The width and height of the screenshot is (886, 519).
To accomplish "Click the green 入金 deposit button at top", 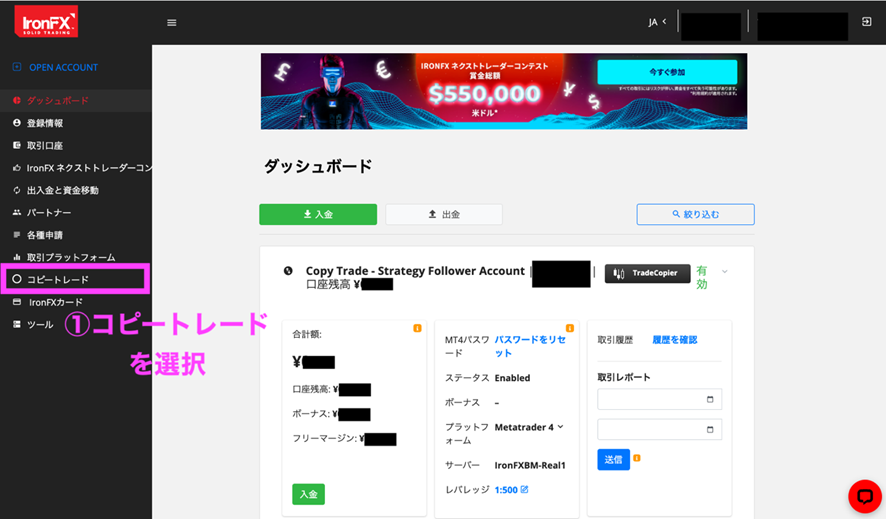I will coord(318,214).
